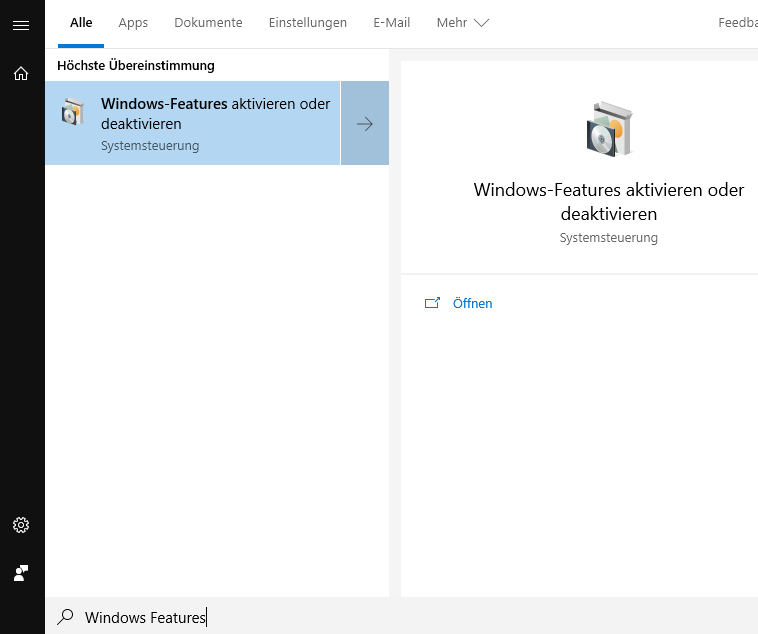Click the person feedback icon in sidebar

[21, 573]
